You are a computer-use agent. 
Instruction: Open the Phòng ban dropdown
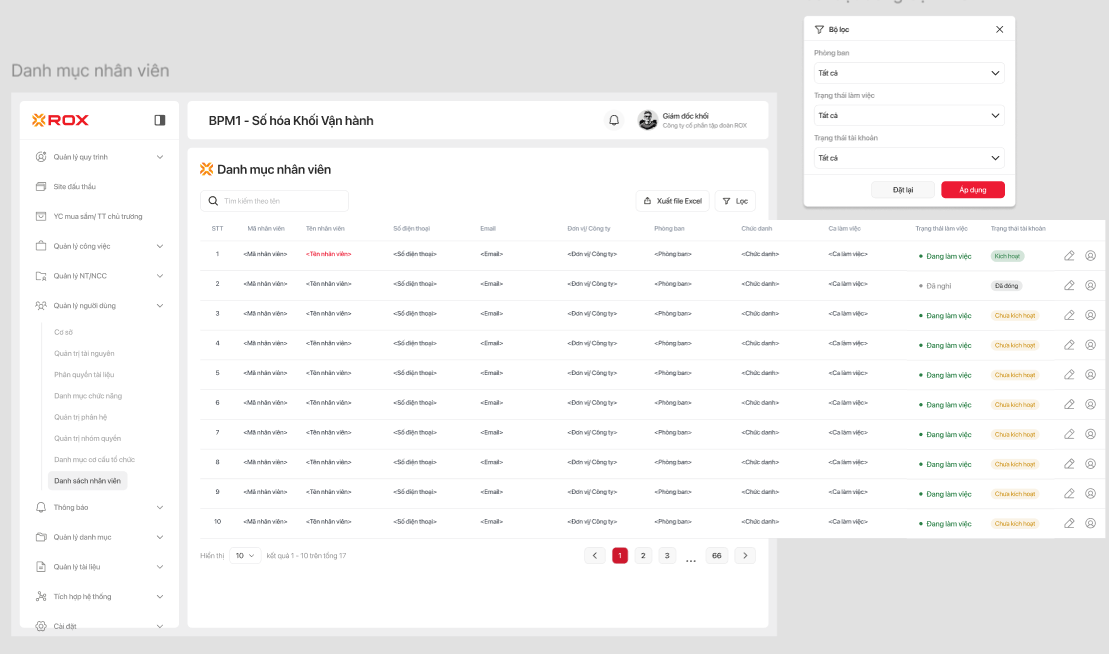pyautogui.click(x=908, y=73)
